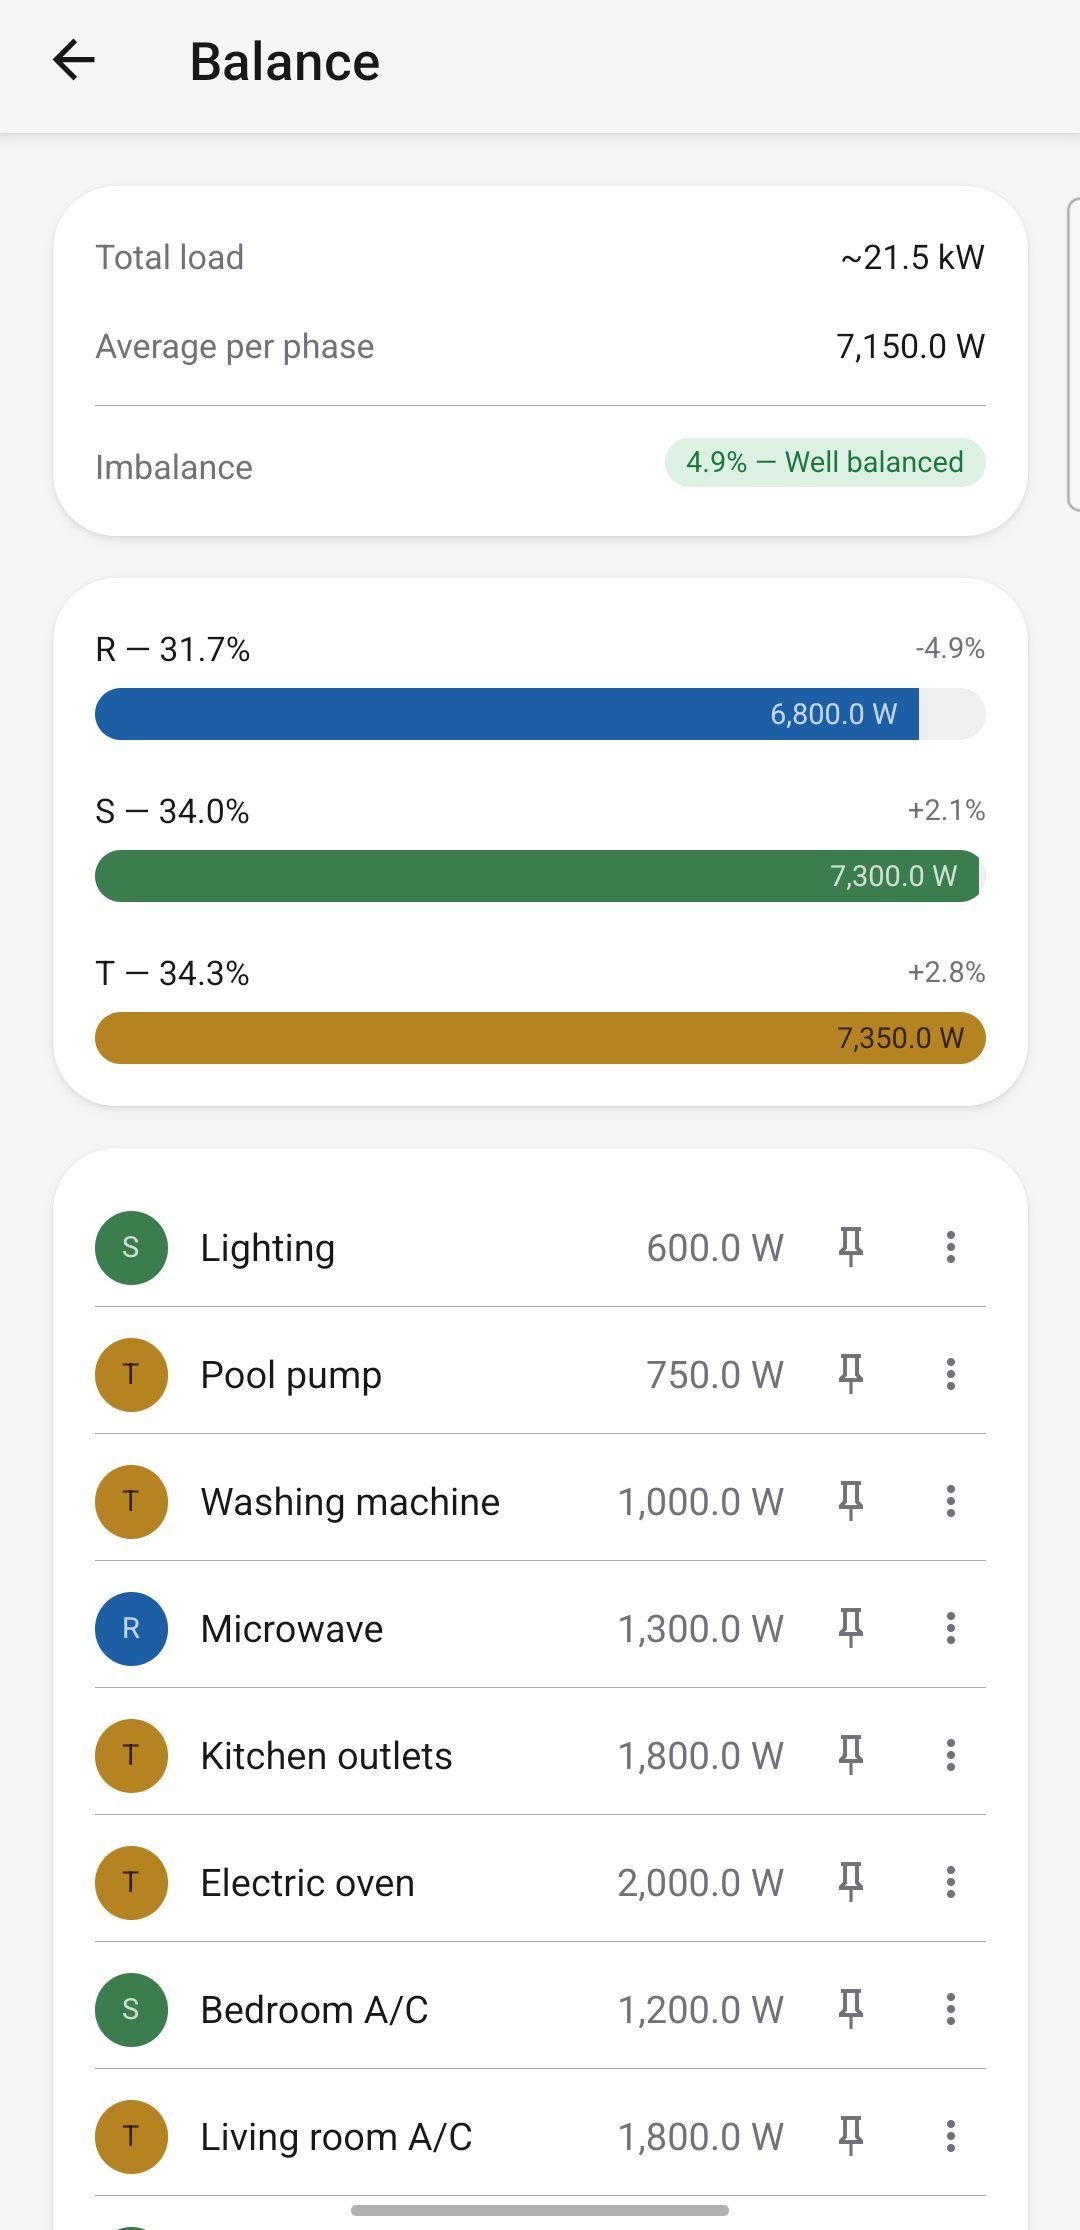Click the "T — 34.3%" phase label
Screen dimensions: 1080x2230
[x=172, y=973]
